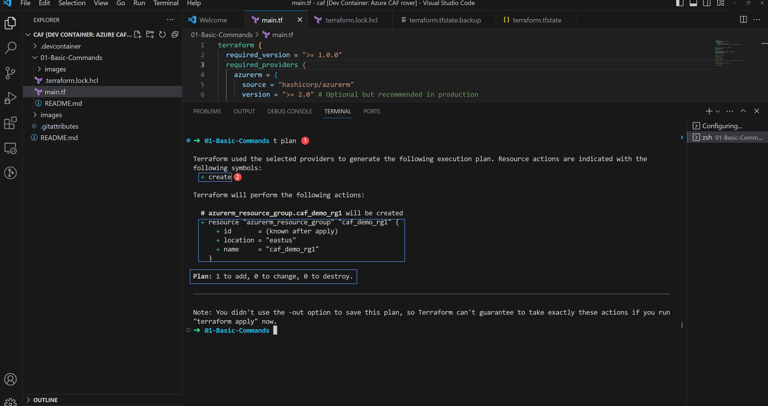This screenshot has height=406, width=768.
Task: Toggle the primary sidebar layout button
Action: point(680,4)
